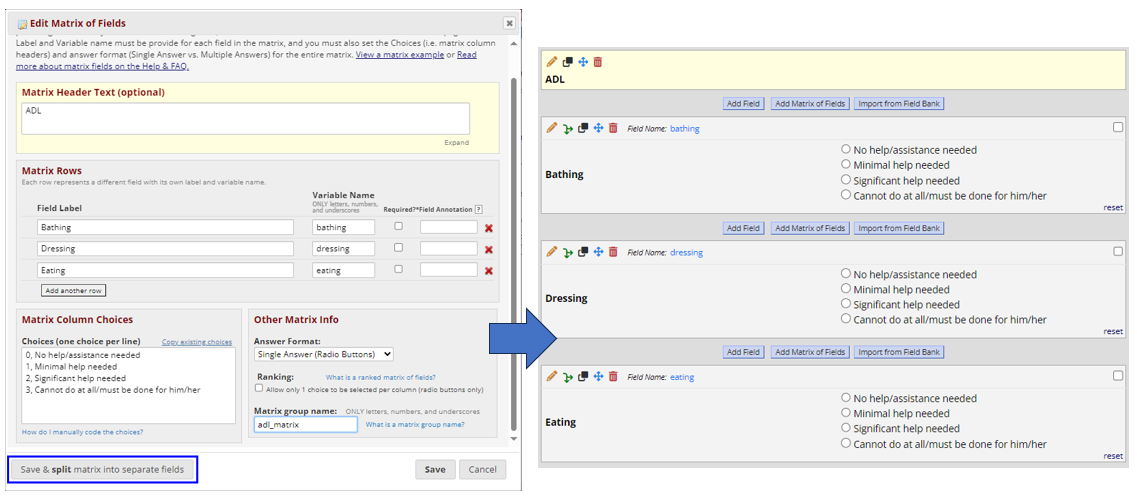Viewport: 1137px width, 496px height.
Task: Remove the Eating matrix row with red X
Action: pos(489,271)
